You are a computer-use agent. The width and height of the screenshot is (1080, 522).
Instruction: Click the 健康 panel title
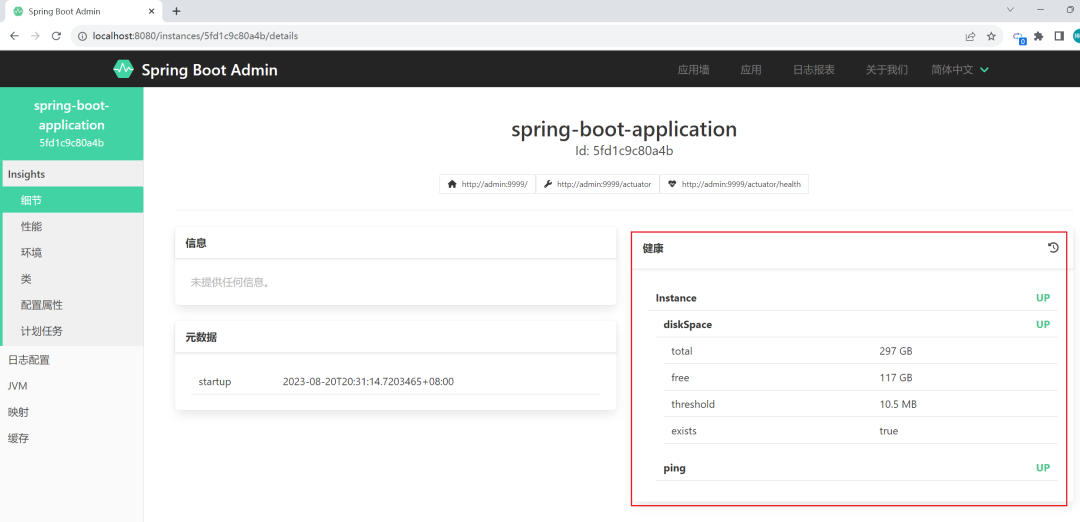(653, 249)
